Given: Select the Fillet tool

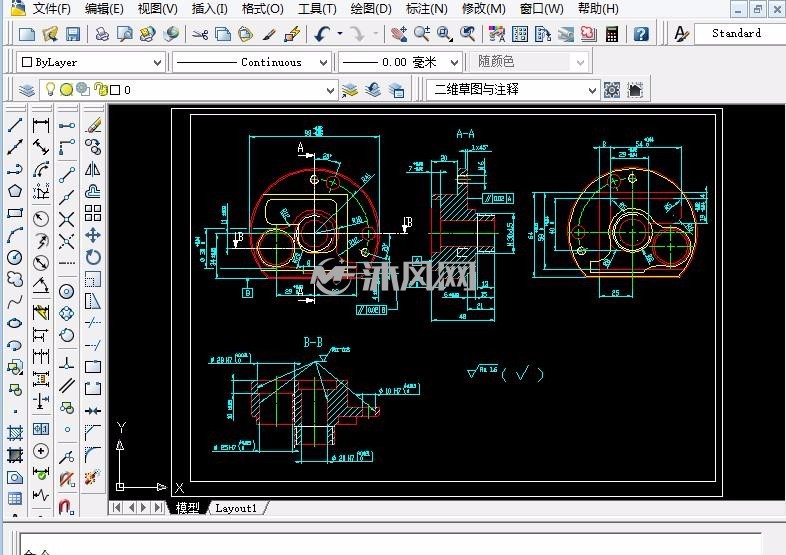Looking at the screenshot, I should (x=93, y=455).
